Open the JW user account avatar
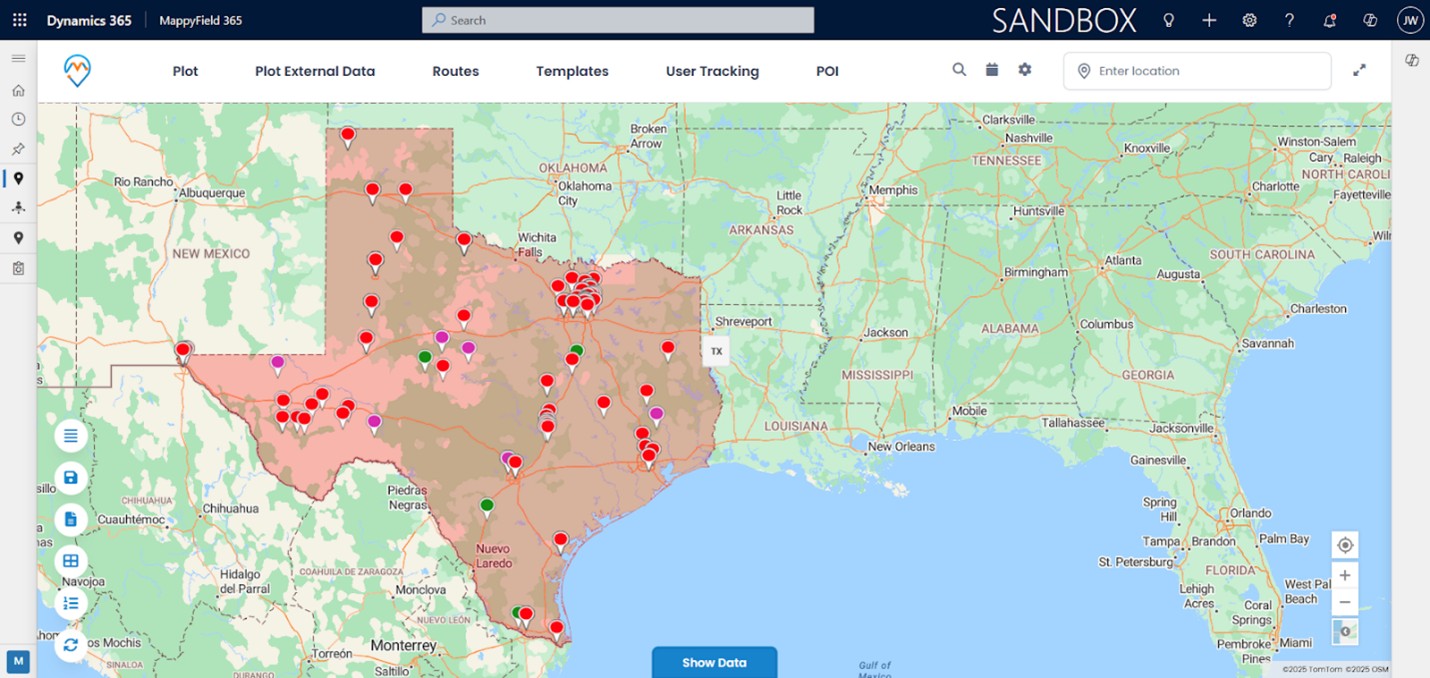Image resolution: width=1430 pixels, height=678 pixels. pos(1410,20)
